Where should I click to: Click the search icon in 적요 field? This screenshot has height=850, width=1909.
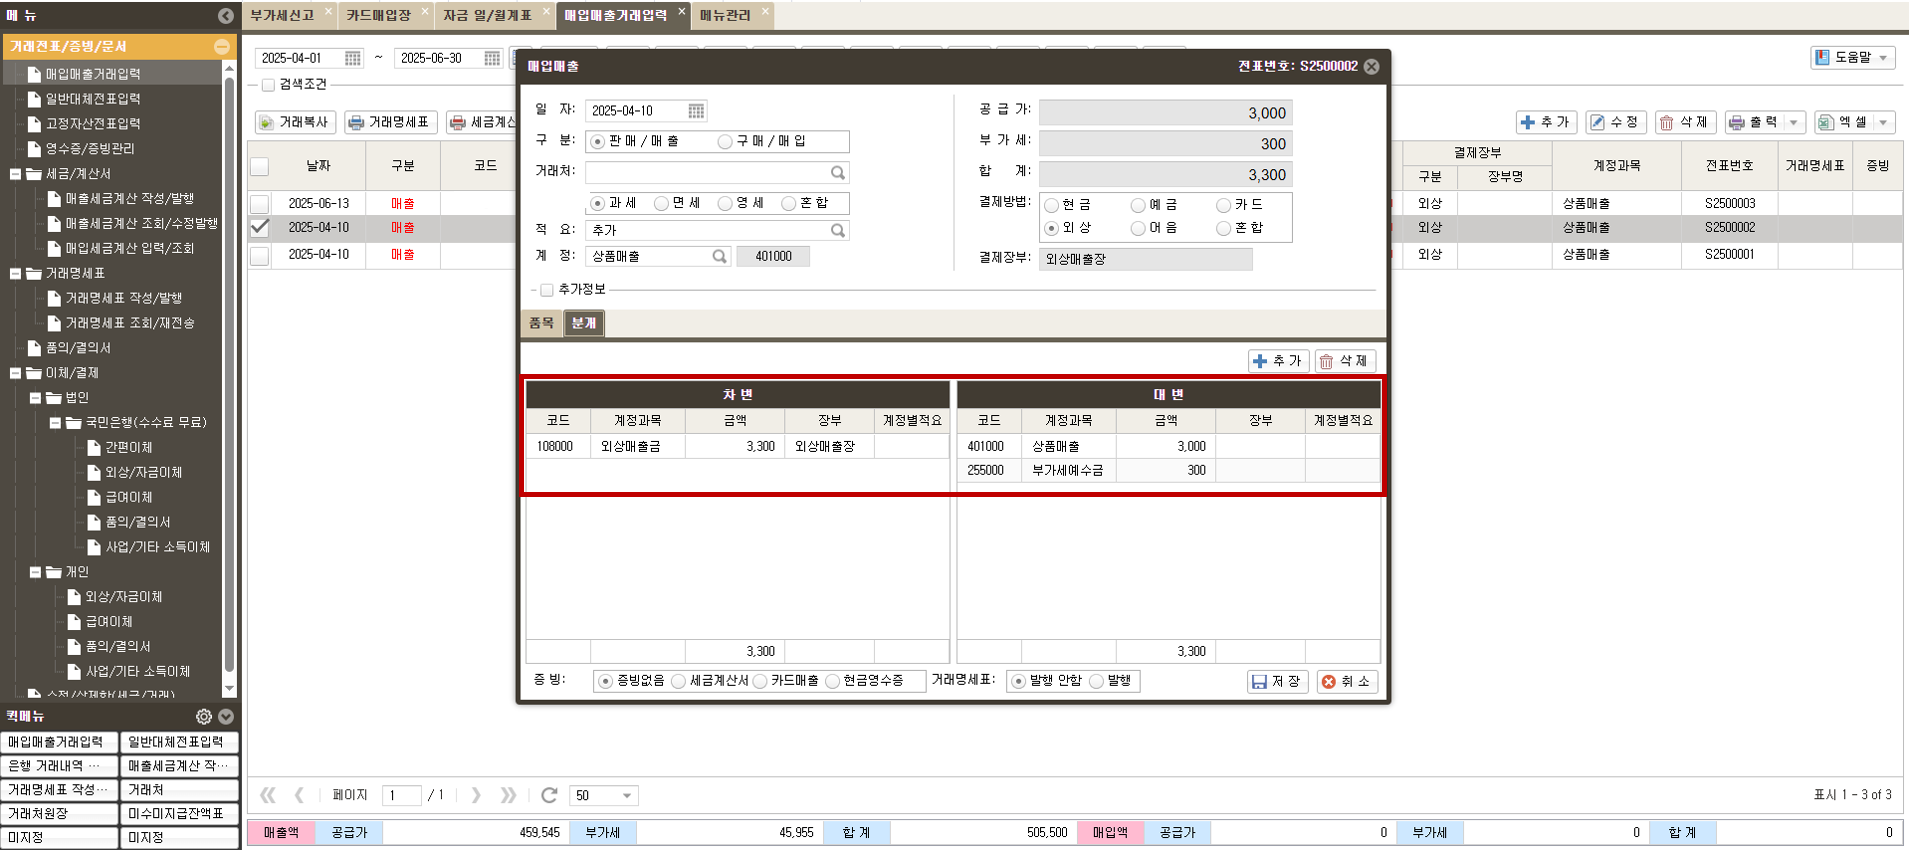tap(838, 230)
